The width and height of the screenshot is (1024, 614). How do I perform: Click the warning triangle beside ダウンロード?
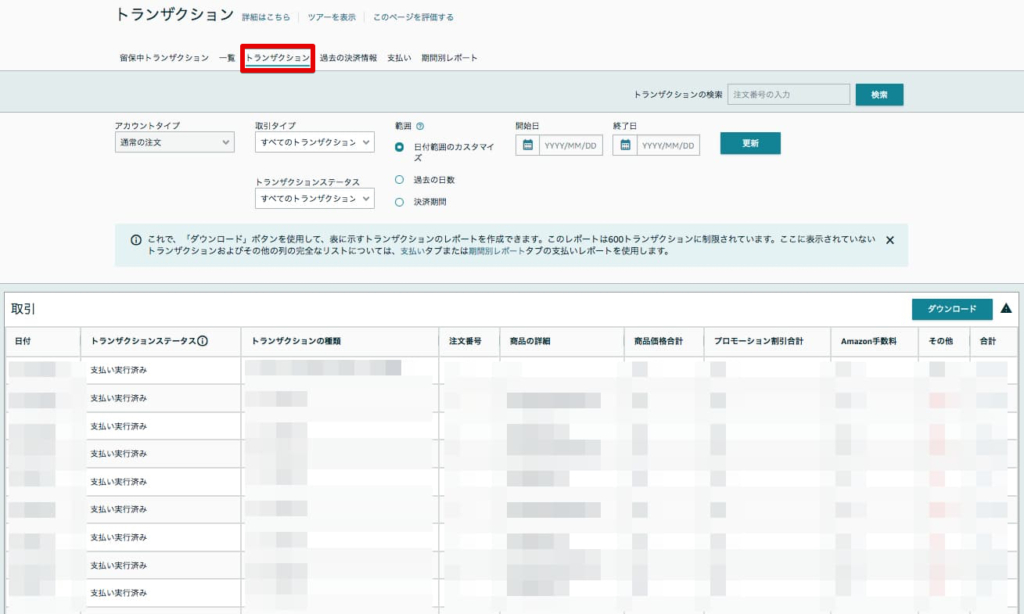tap(1005, 309)
